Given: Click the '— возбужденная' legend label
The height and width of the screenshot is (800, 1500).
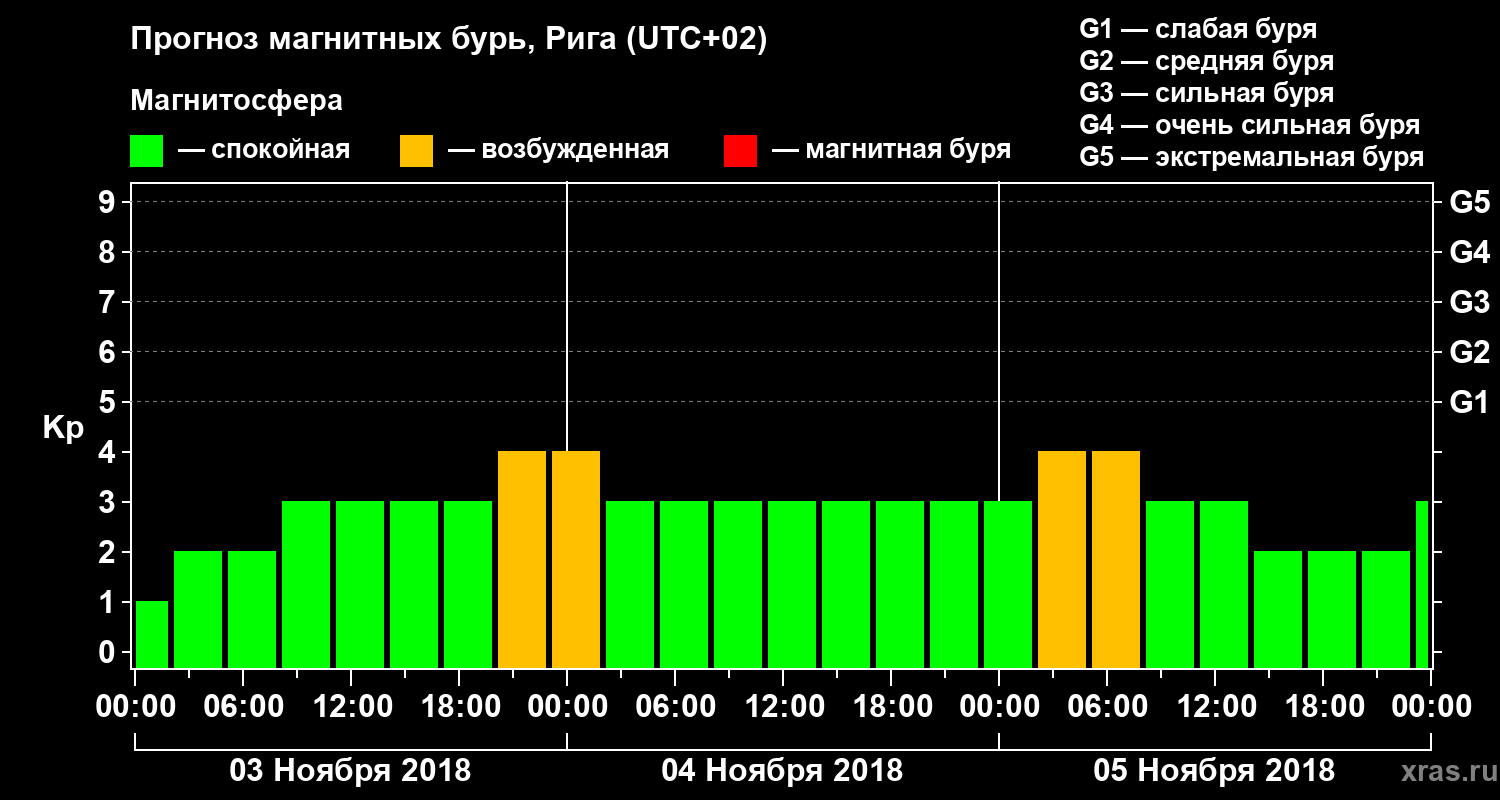Looking at the screenshot, I should pyautogui.click(x=559, y=150).
